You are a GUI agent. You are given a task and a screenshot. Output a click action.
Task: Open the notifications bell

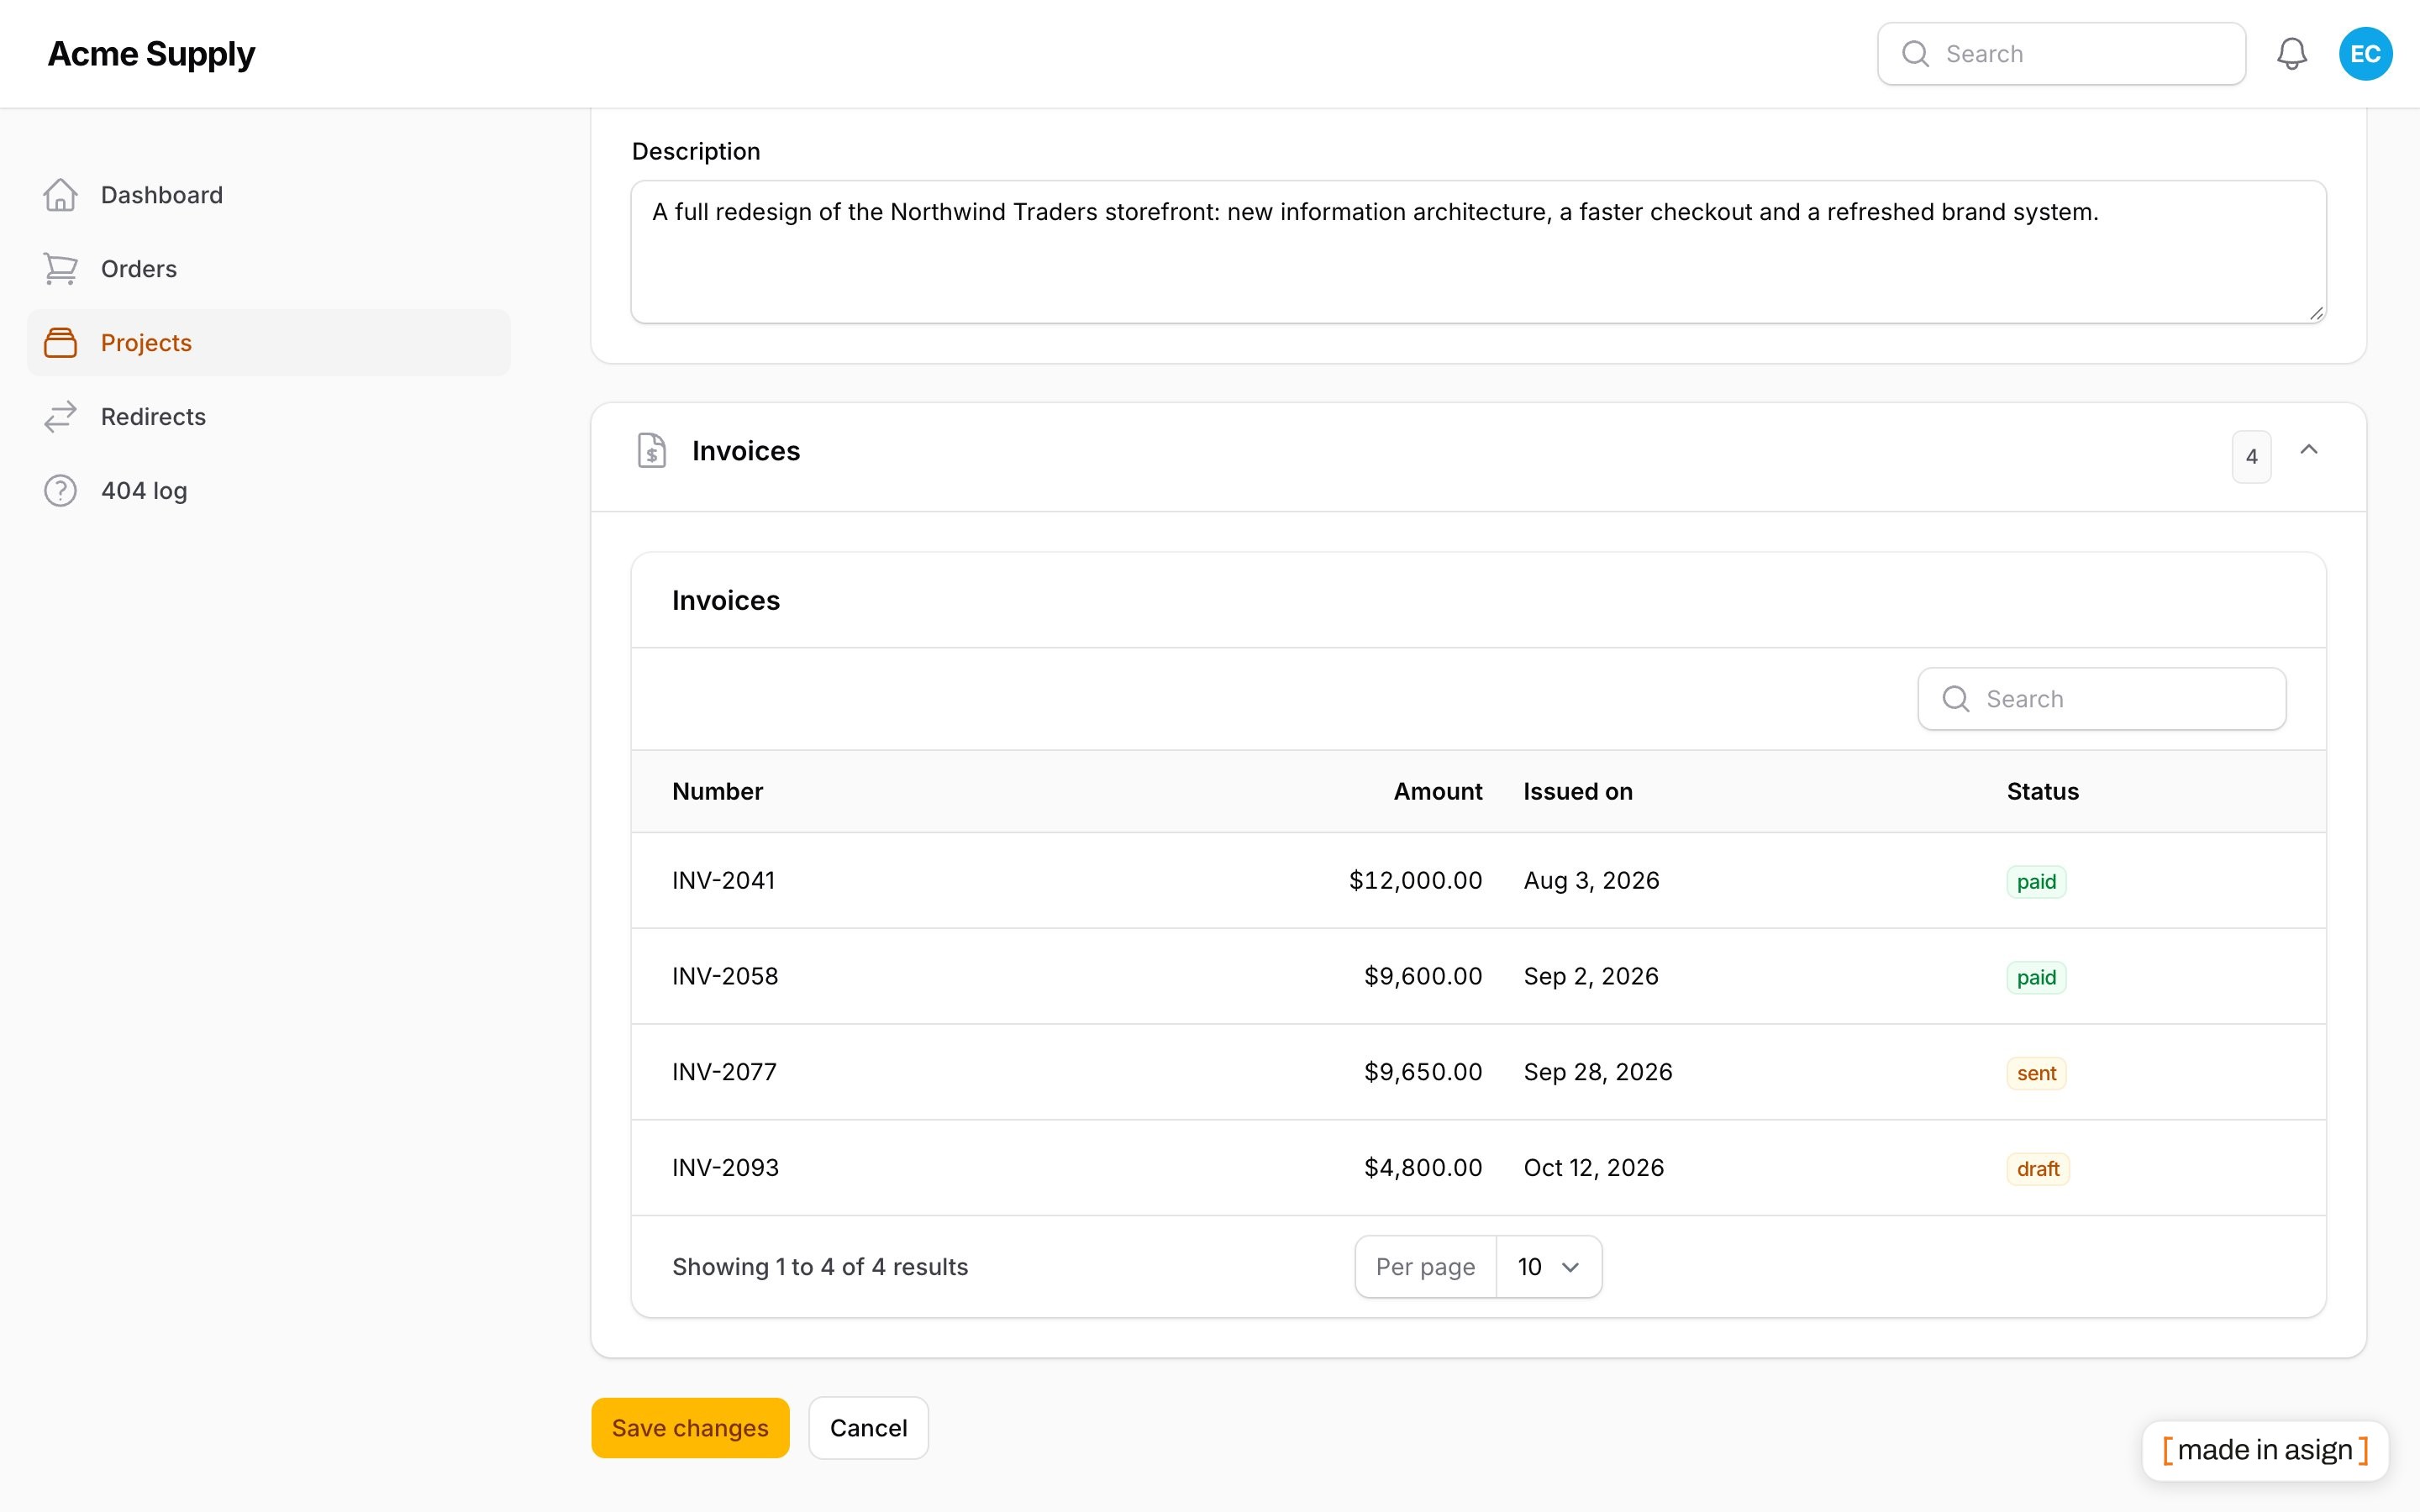tap(2291, 54)
